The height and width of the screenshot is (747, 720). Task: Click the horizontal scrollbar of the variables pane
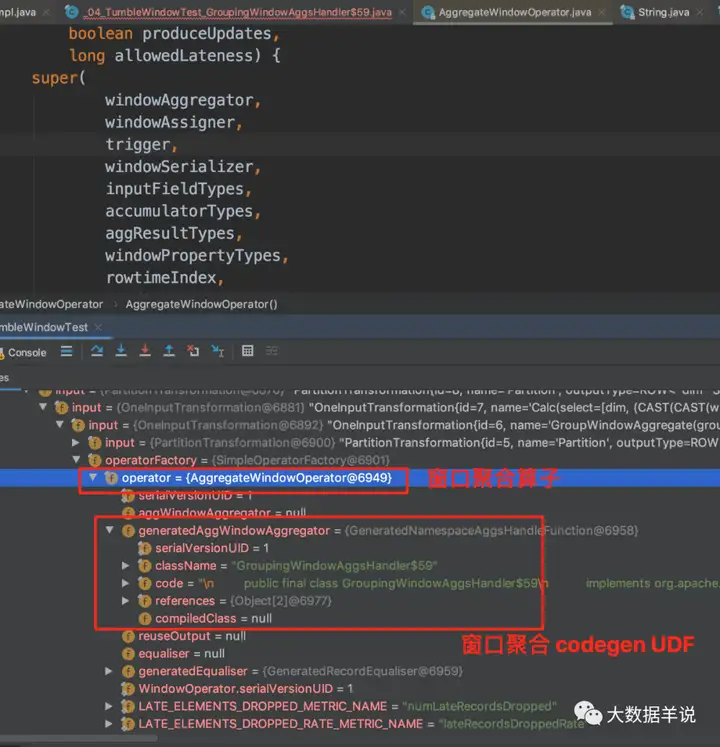click(79, 739)
